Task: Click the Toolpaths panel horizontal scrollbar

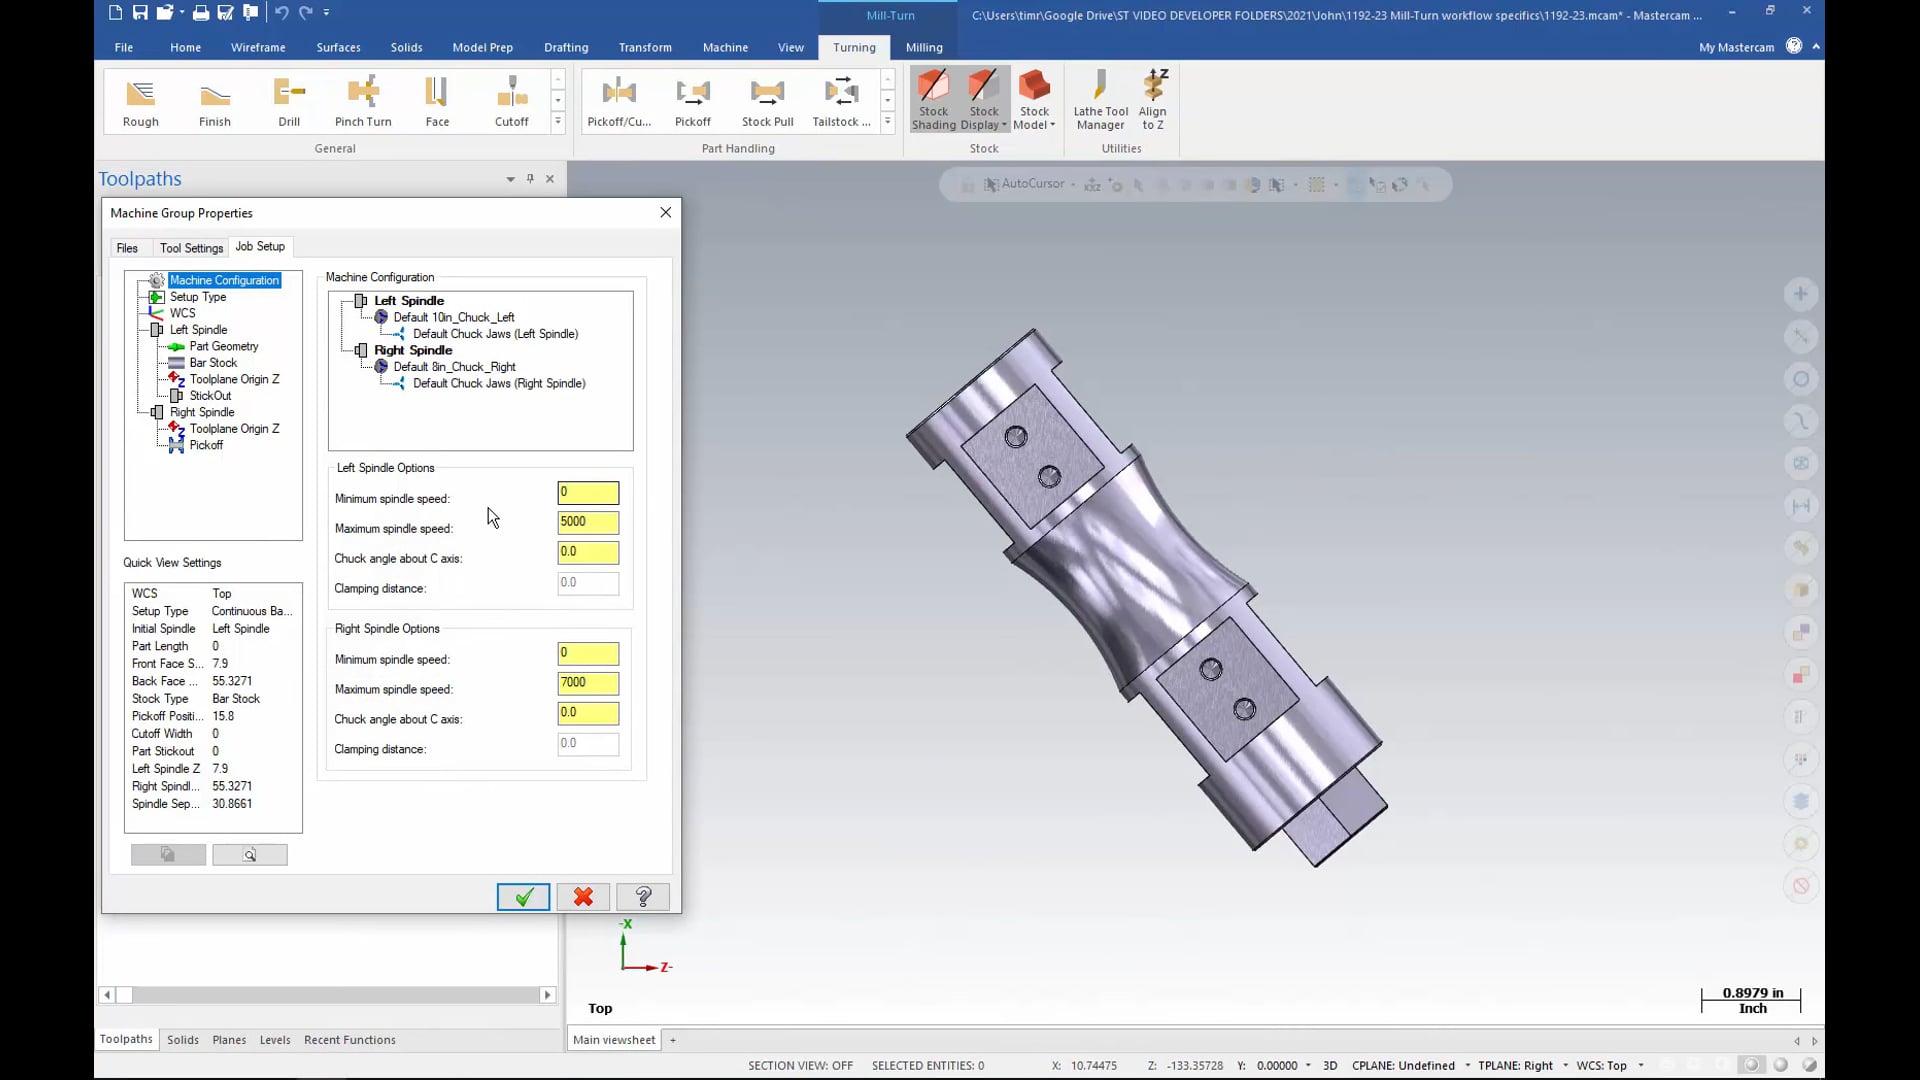Action: click(x=327, y=995)
